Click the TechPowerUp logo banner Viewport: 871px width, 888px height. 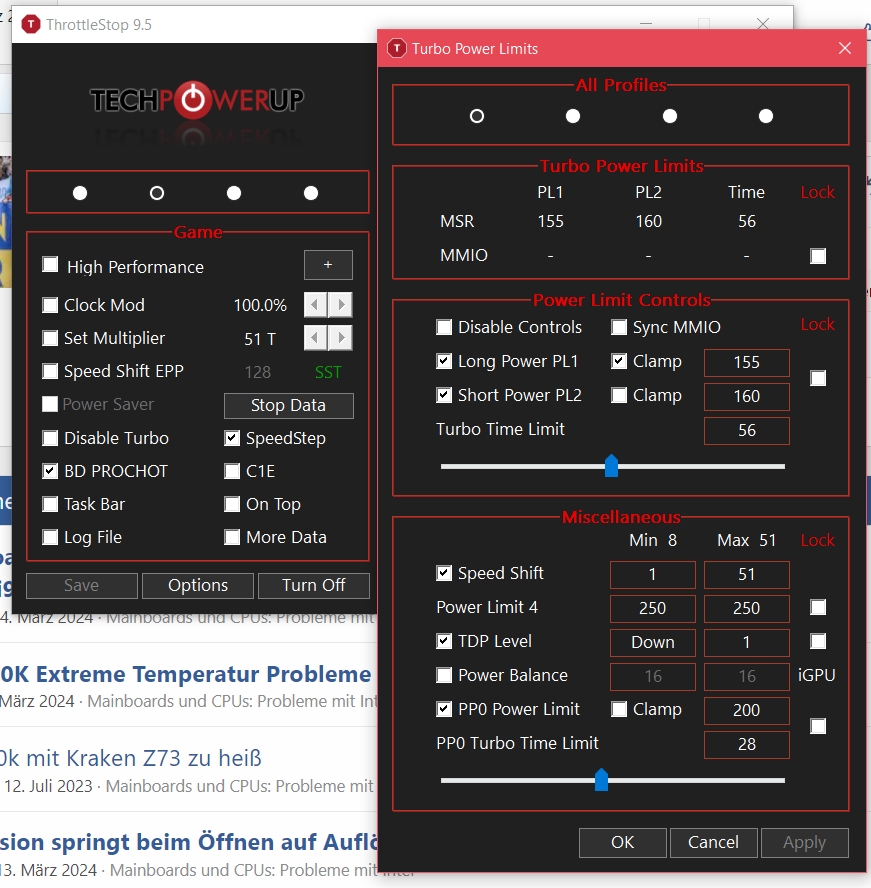coord(197,101)
